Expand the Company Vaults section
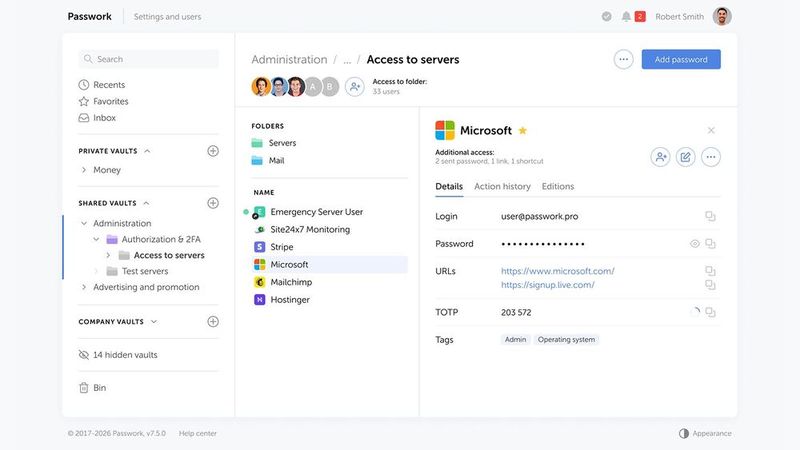 point(154,322)
